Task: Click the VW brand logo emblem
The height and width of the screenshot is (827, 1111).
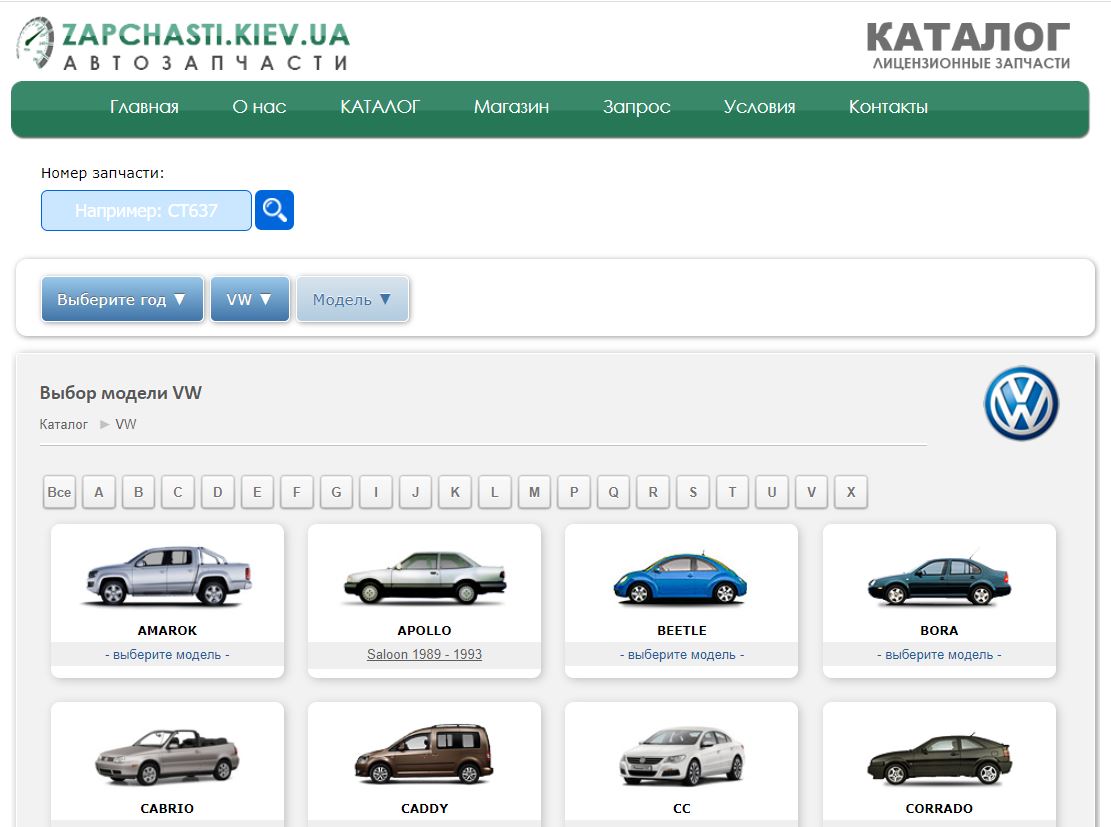Action: (1021, 403)
